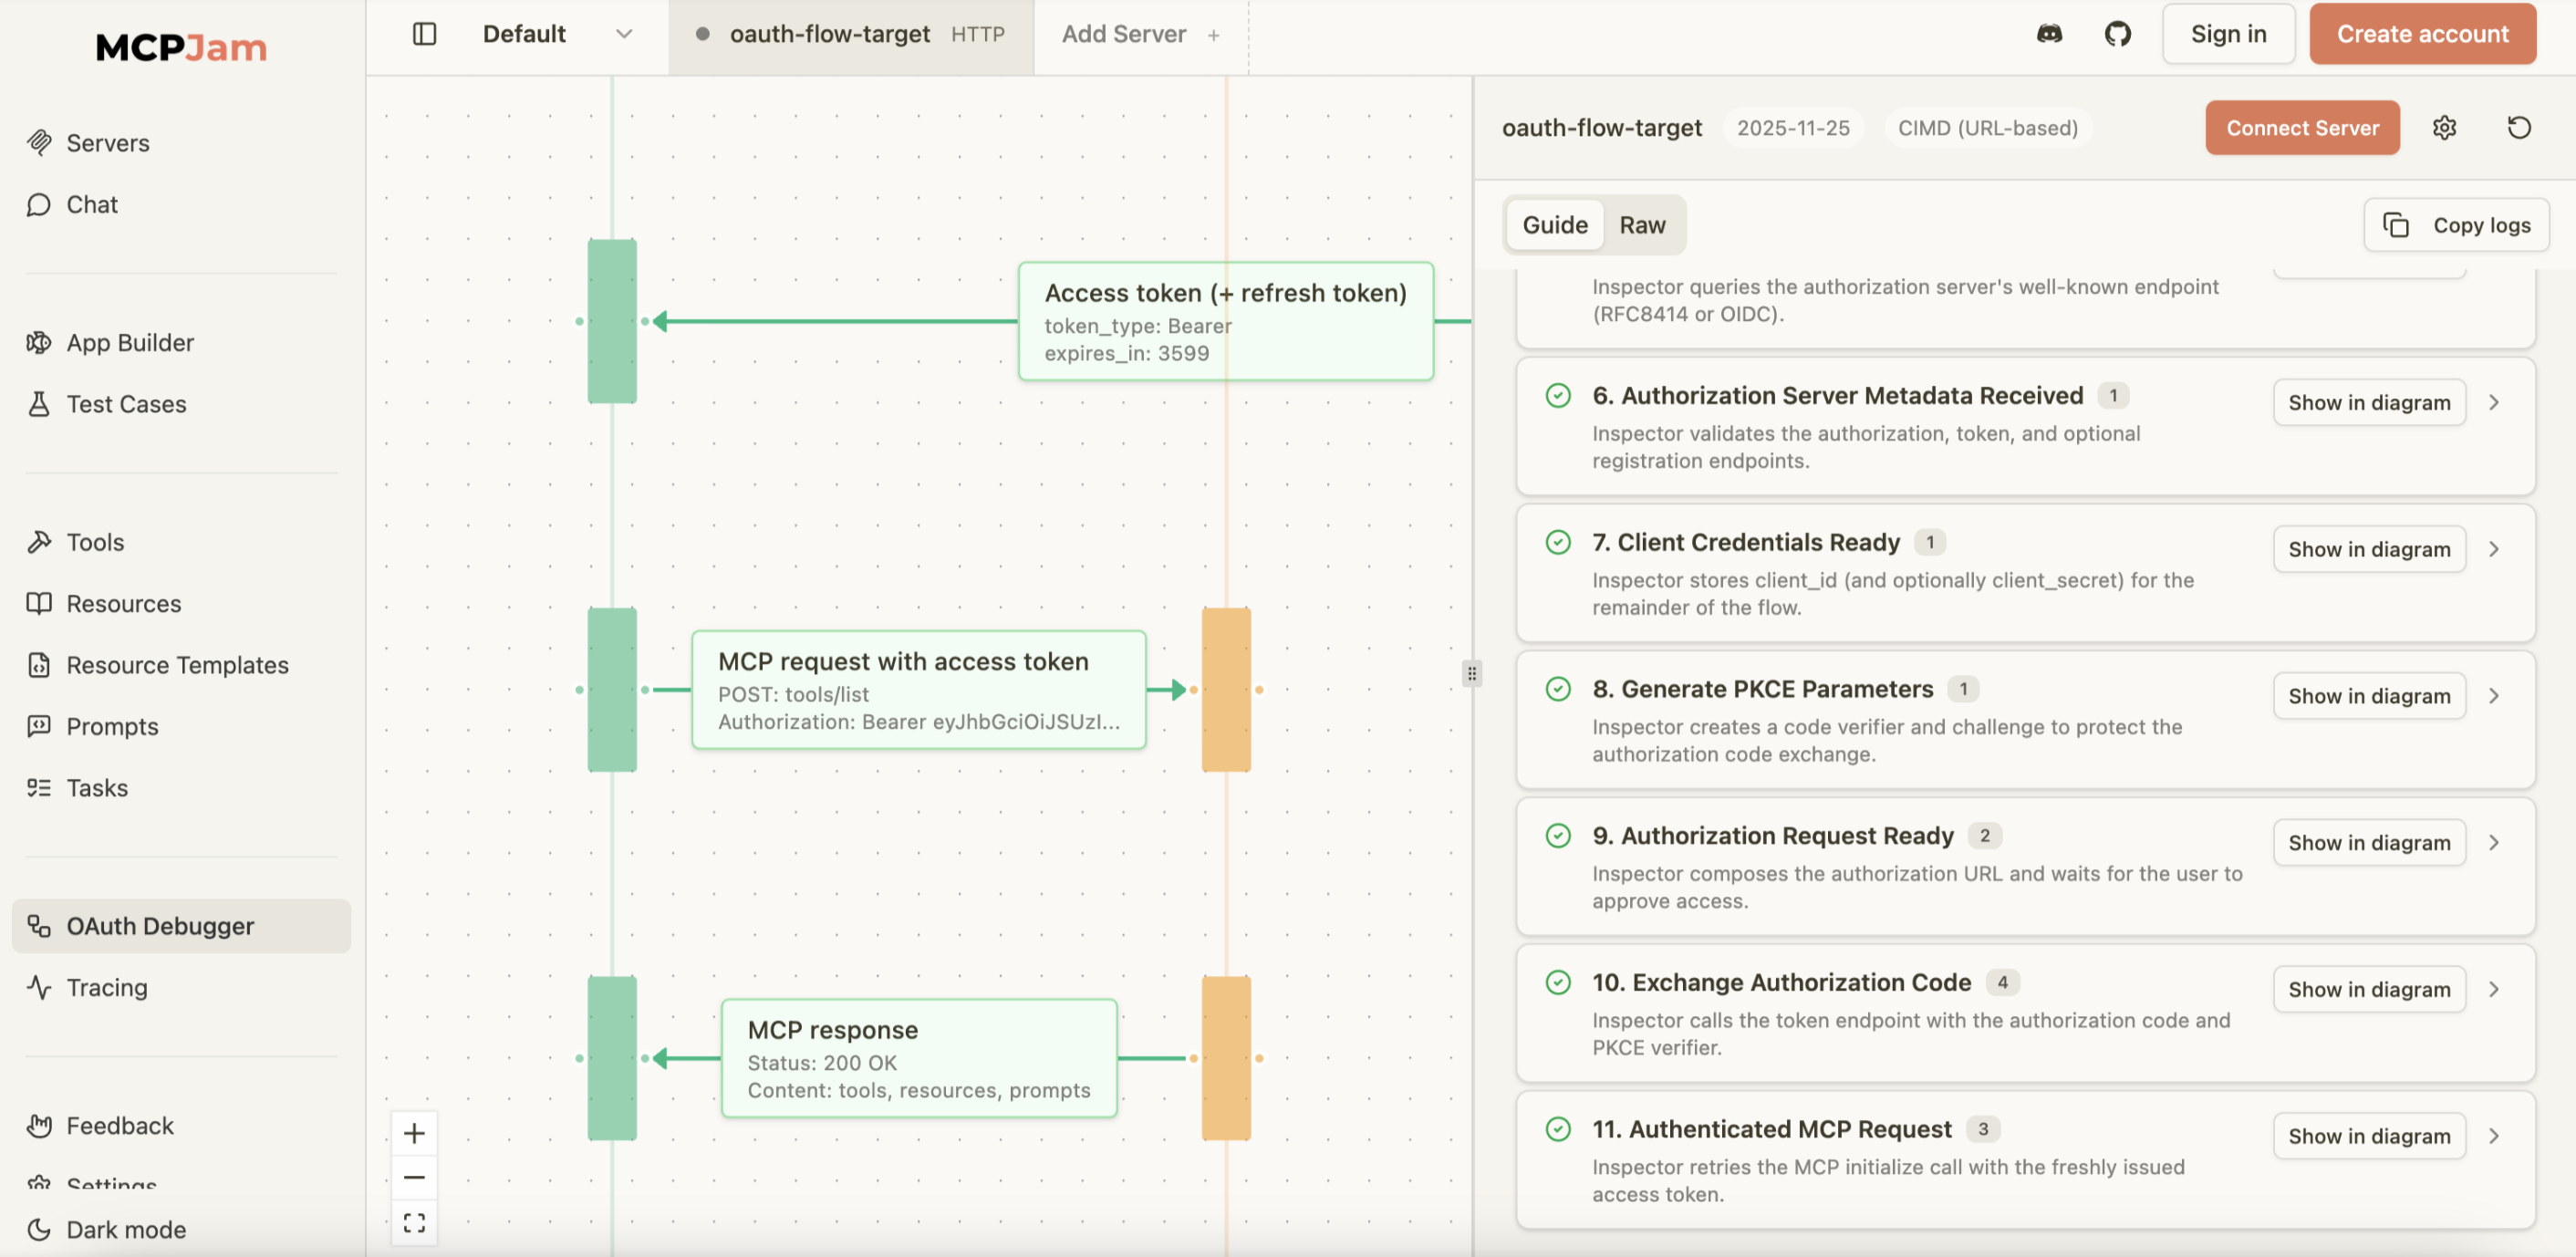Open the Tracing sidebar item
Screen dimensions: 2576x1257
coord(106,987)
